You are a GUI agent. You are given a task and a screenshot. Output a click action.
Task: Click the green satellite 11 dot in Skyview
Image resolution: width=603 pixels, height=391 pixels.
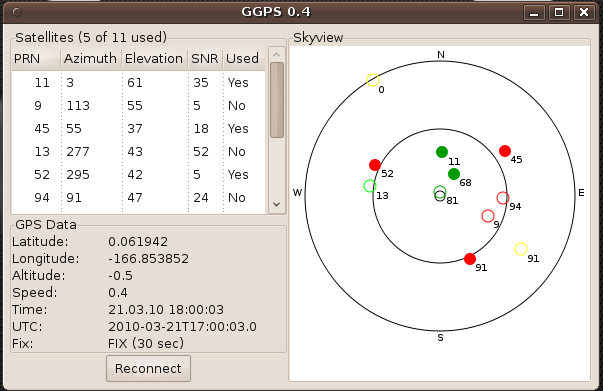[442, 152]
